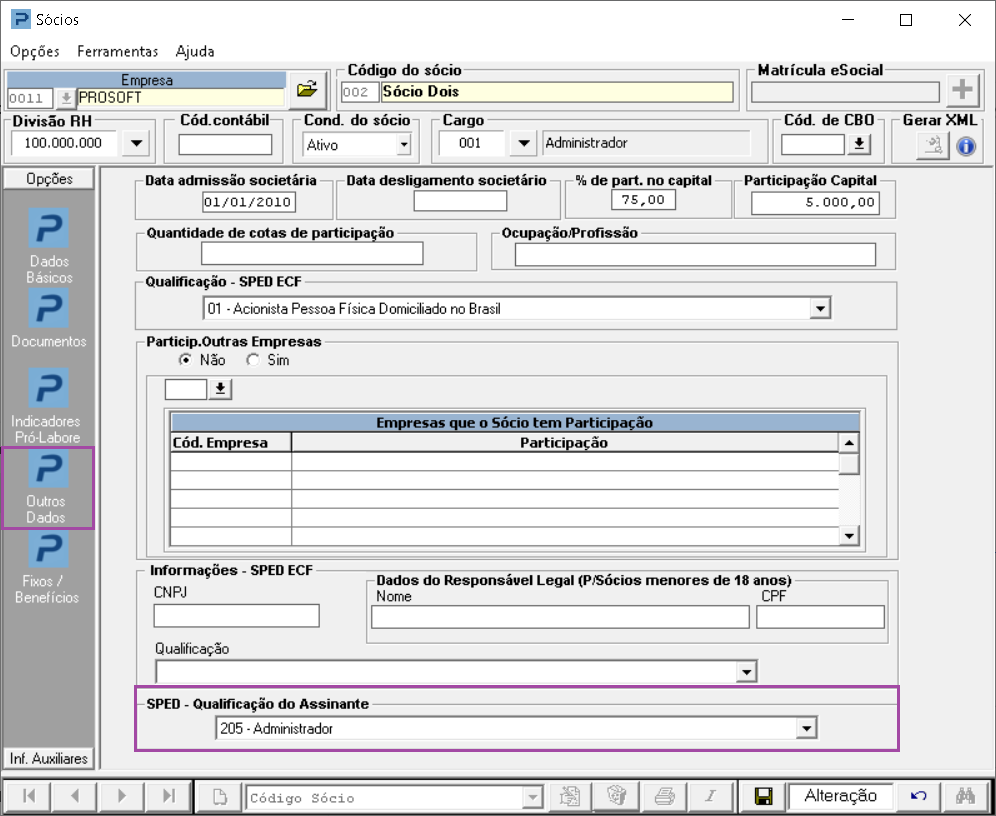This screenshot has width=996, height=816.
Task: Click scroll down arrow in Empresas table
Action: tap(849, 536)
